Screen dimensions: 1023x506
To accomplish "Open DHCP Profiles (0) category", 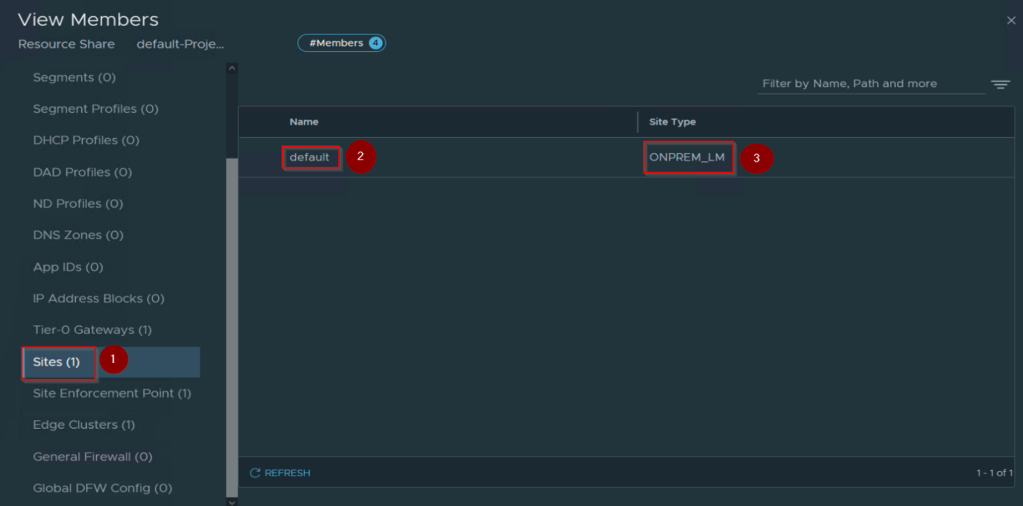I will [86, 140].
